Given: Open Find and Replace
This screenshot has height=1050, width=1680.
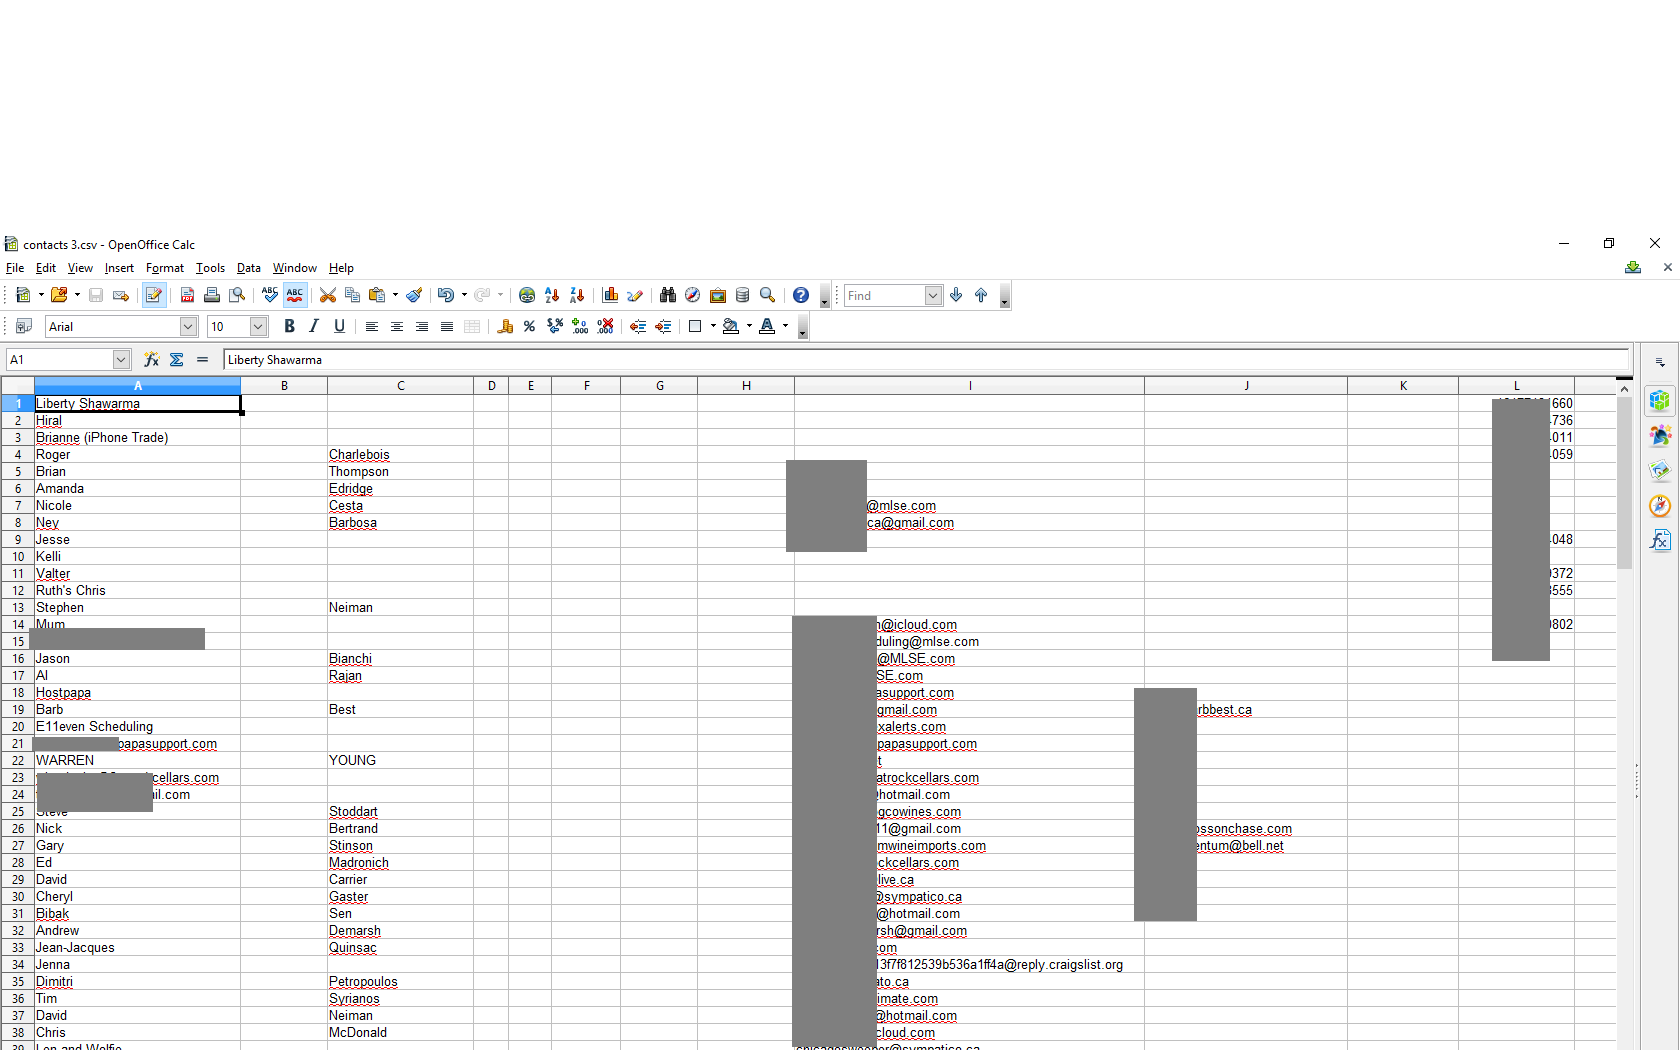Looking at the screenshot, I should click(x=668, y=295).
